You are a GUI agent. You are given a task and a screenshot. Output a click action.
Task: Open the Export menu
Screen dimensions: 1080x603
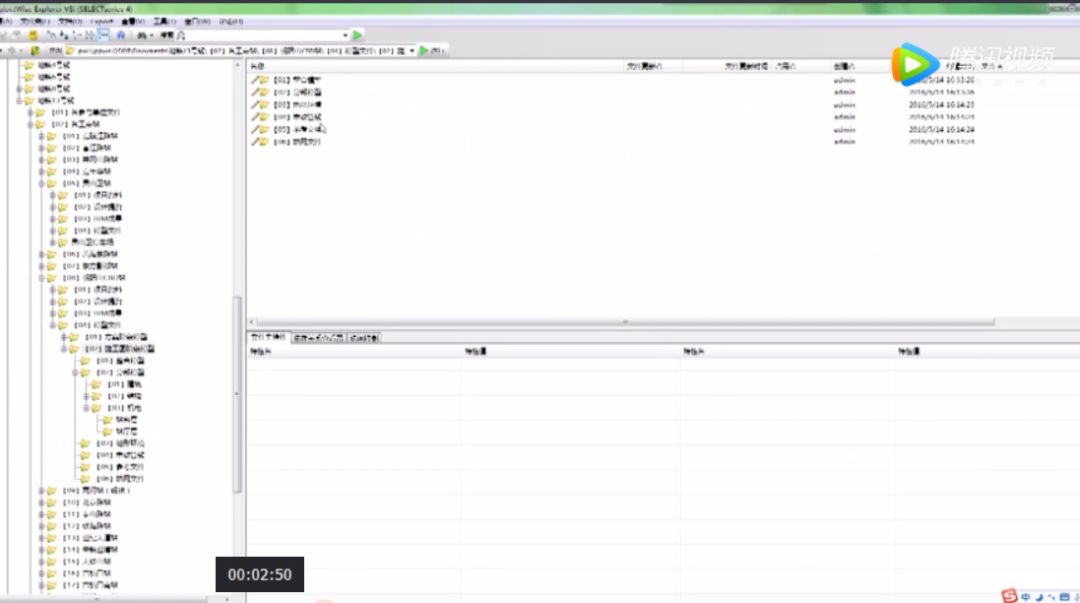(x=101, y=21)
